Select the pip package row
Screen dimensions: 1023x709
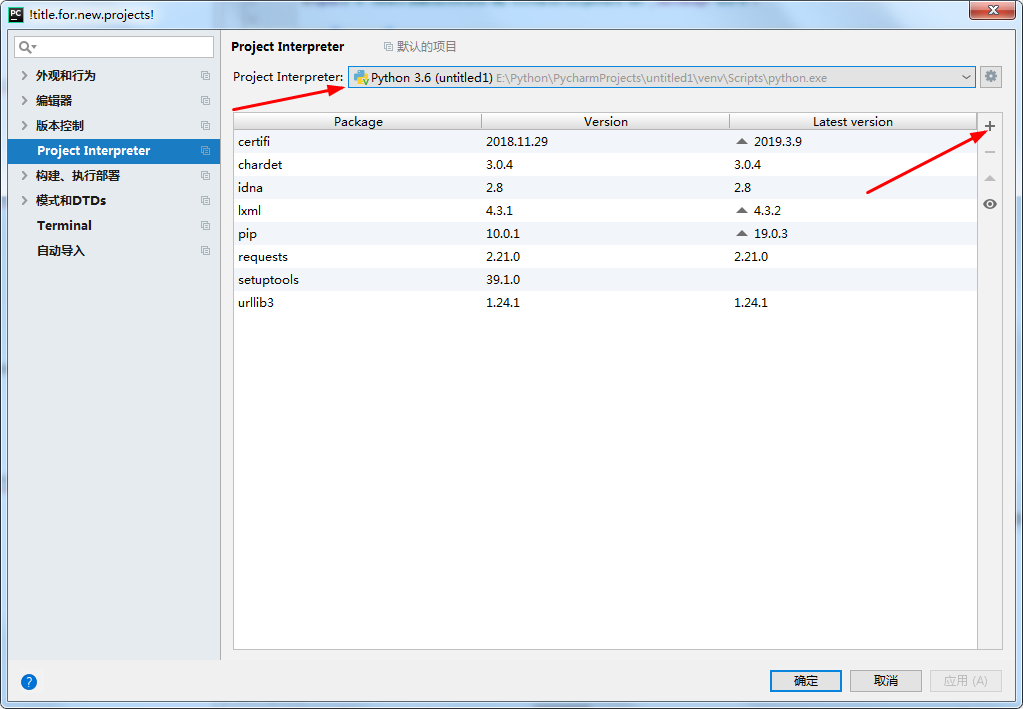[605, 234]
